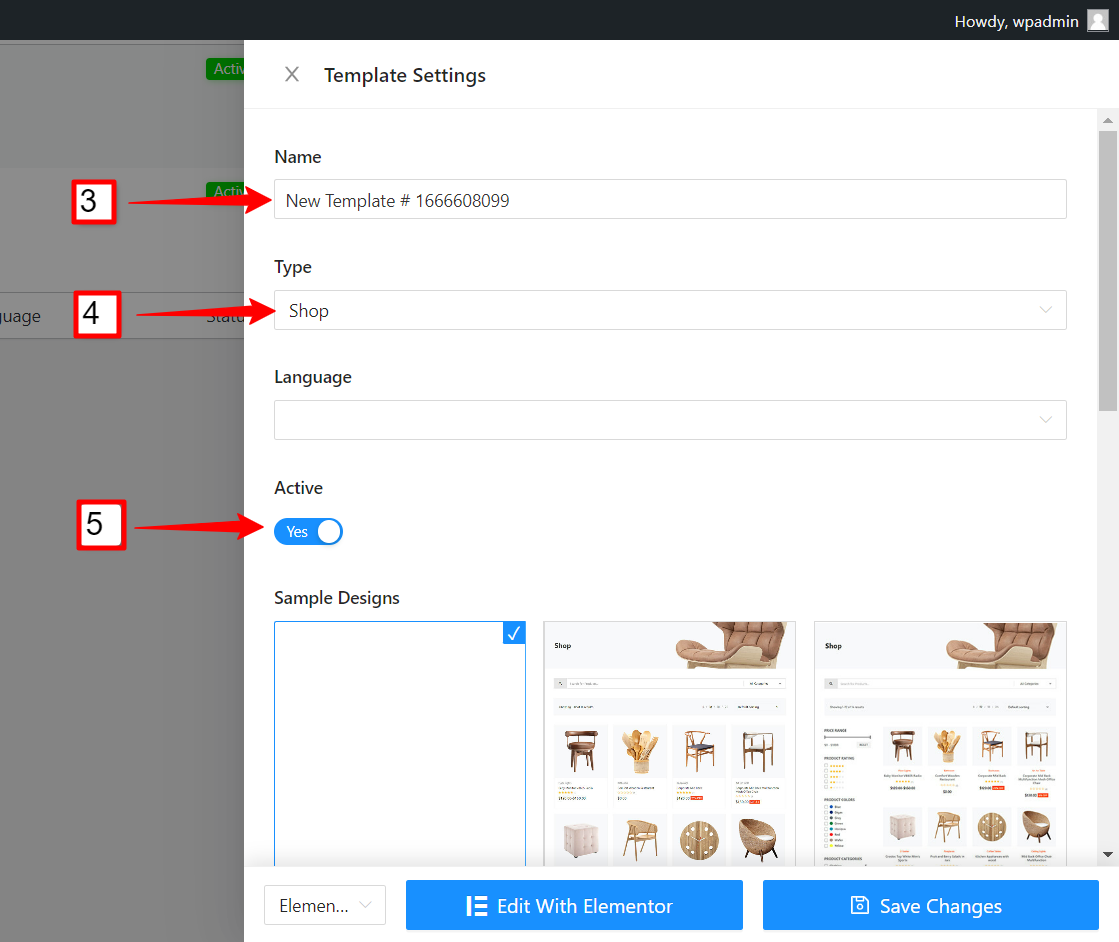Open the Howdy, wpadmin menu
The height and width of the screenshot is (942, 1119).
click(1015, 20)
